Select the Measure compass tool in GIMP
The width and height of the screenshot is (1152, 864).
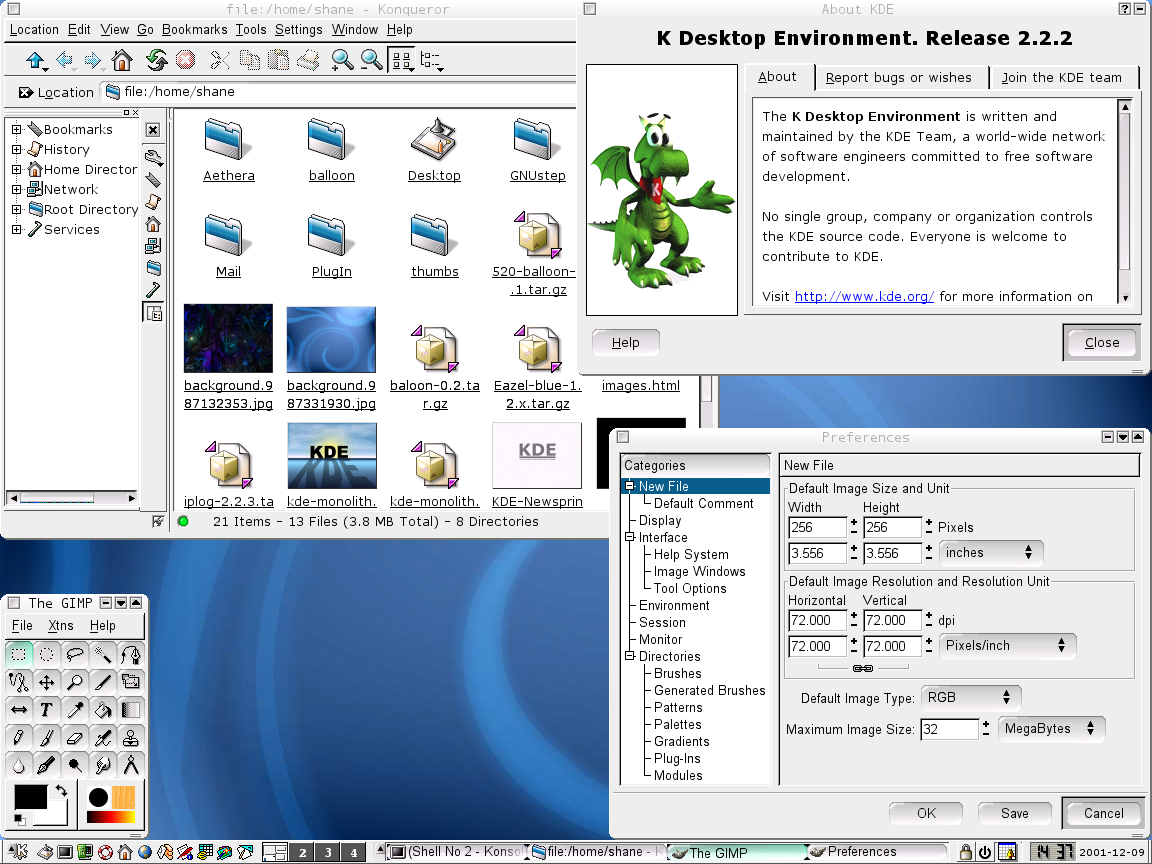click(130, 765)
